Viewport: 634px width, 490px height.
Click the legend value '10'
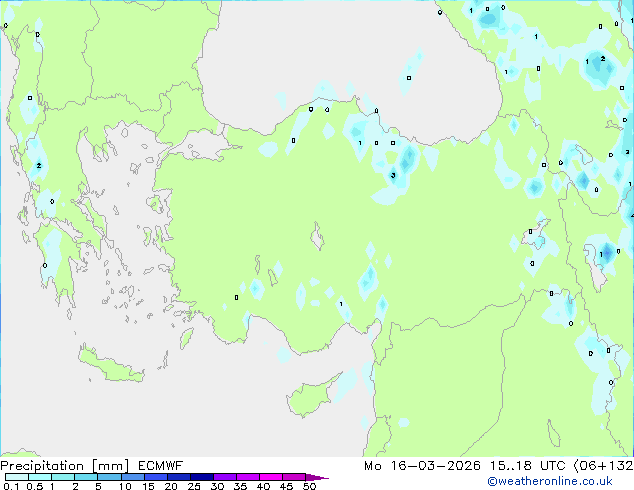click(125, 486)
